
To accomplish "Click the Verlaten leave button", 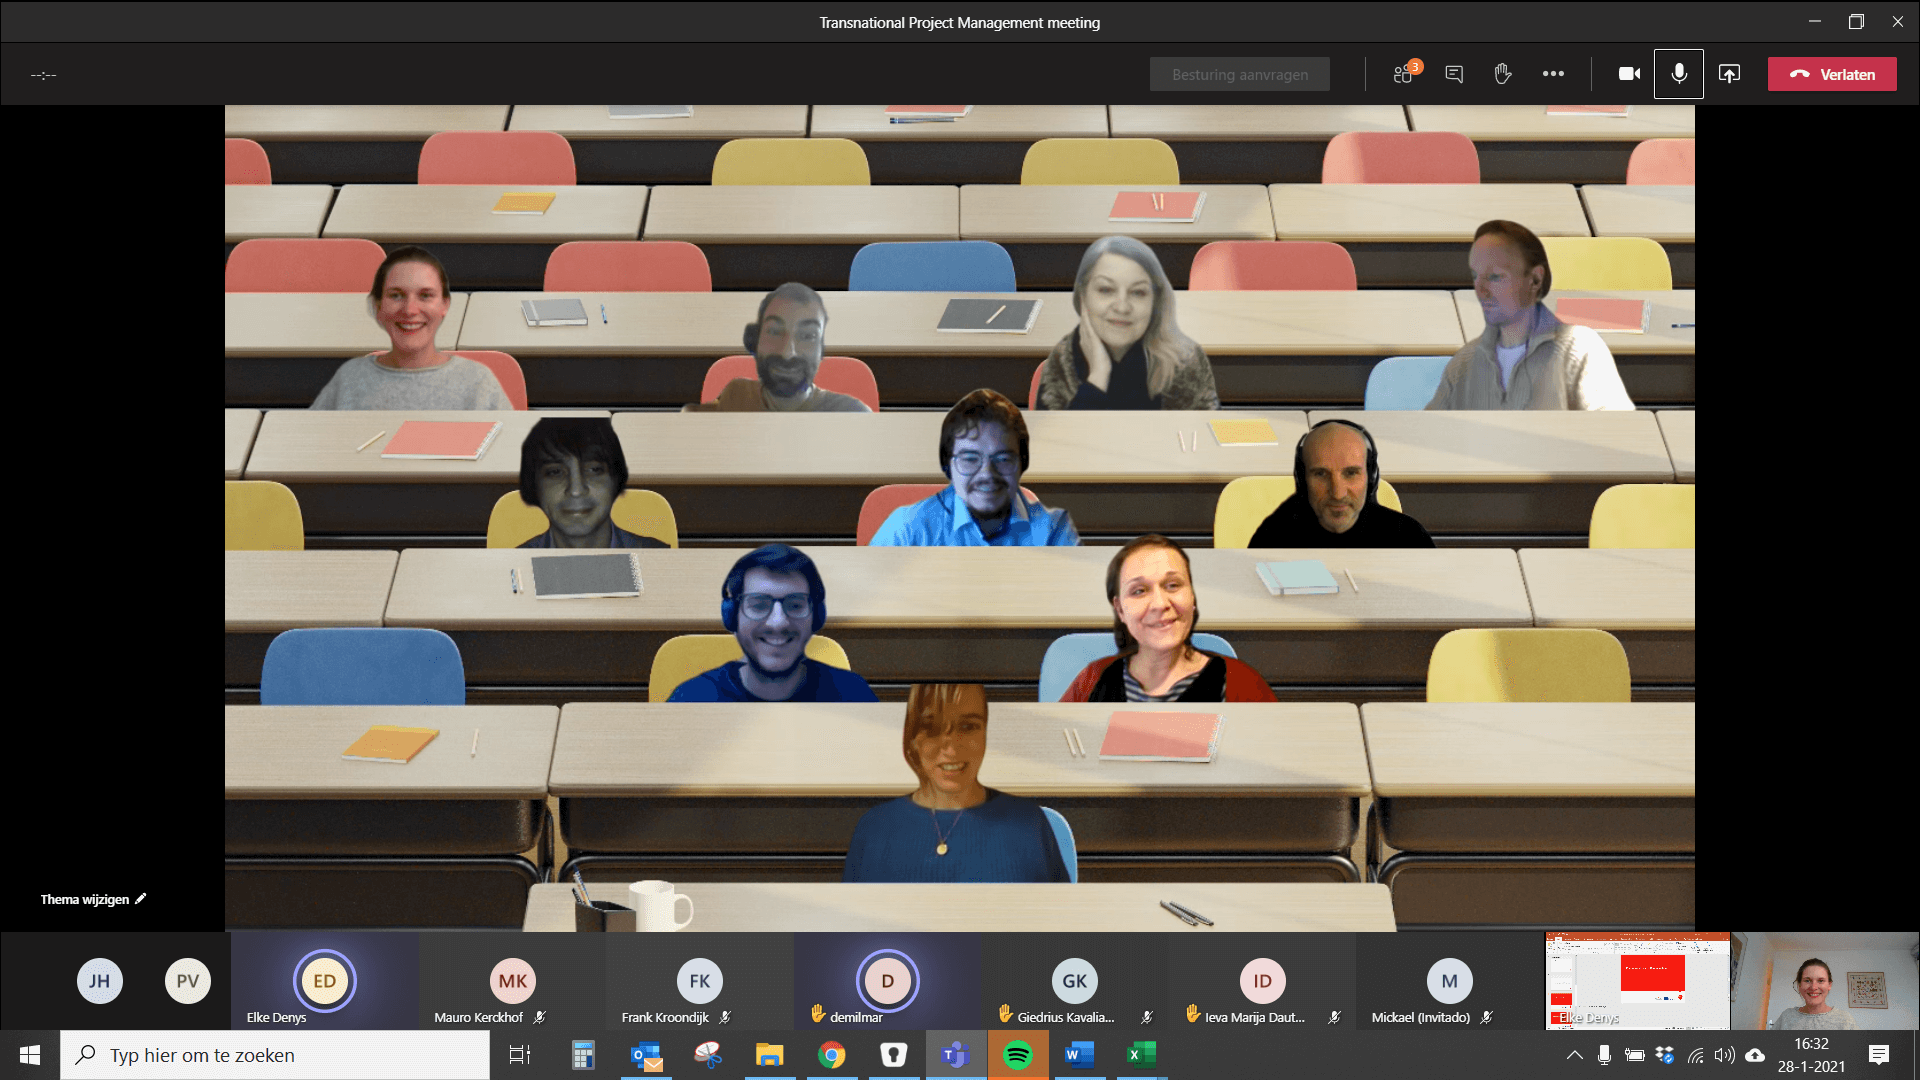I will click(1832, 74).
